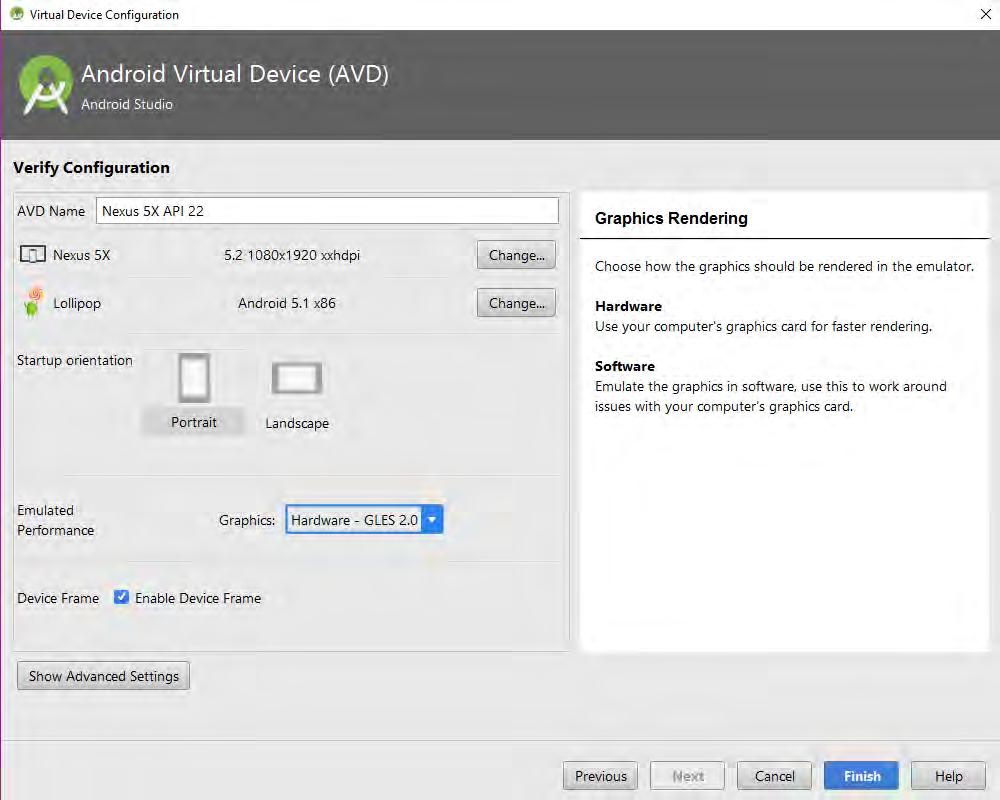Click the 'Lollipop' release name label

click(x=77, y=303)
